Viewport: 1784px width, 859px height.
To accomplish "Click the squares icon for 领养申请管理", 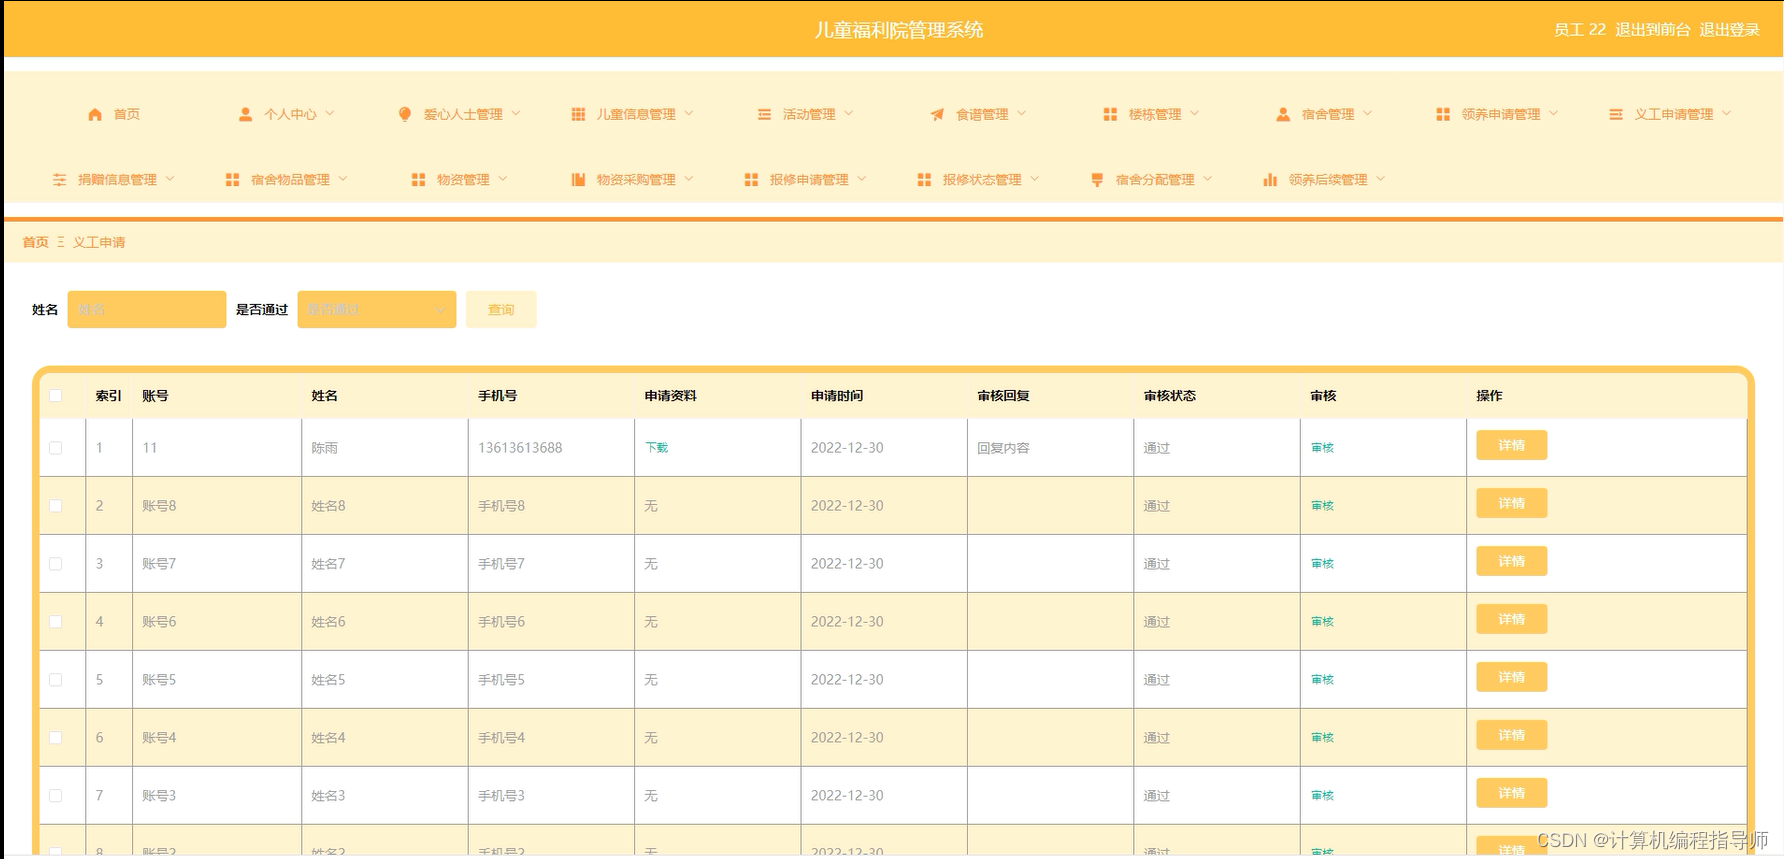I will (1443, 115).
